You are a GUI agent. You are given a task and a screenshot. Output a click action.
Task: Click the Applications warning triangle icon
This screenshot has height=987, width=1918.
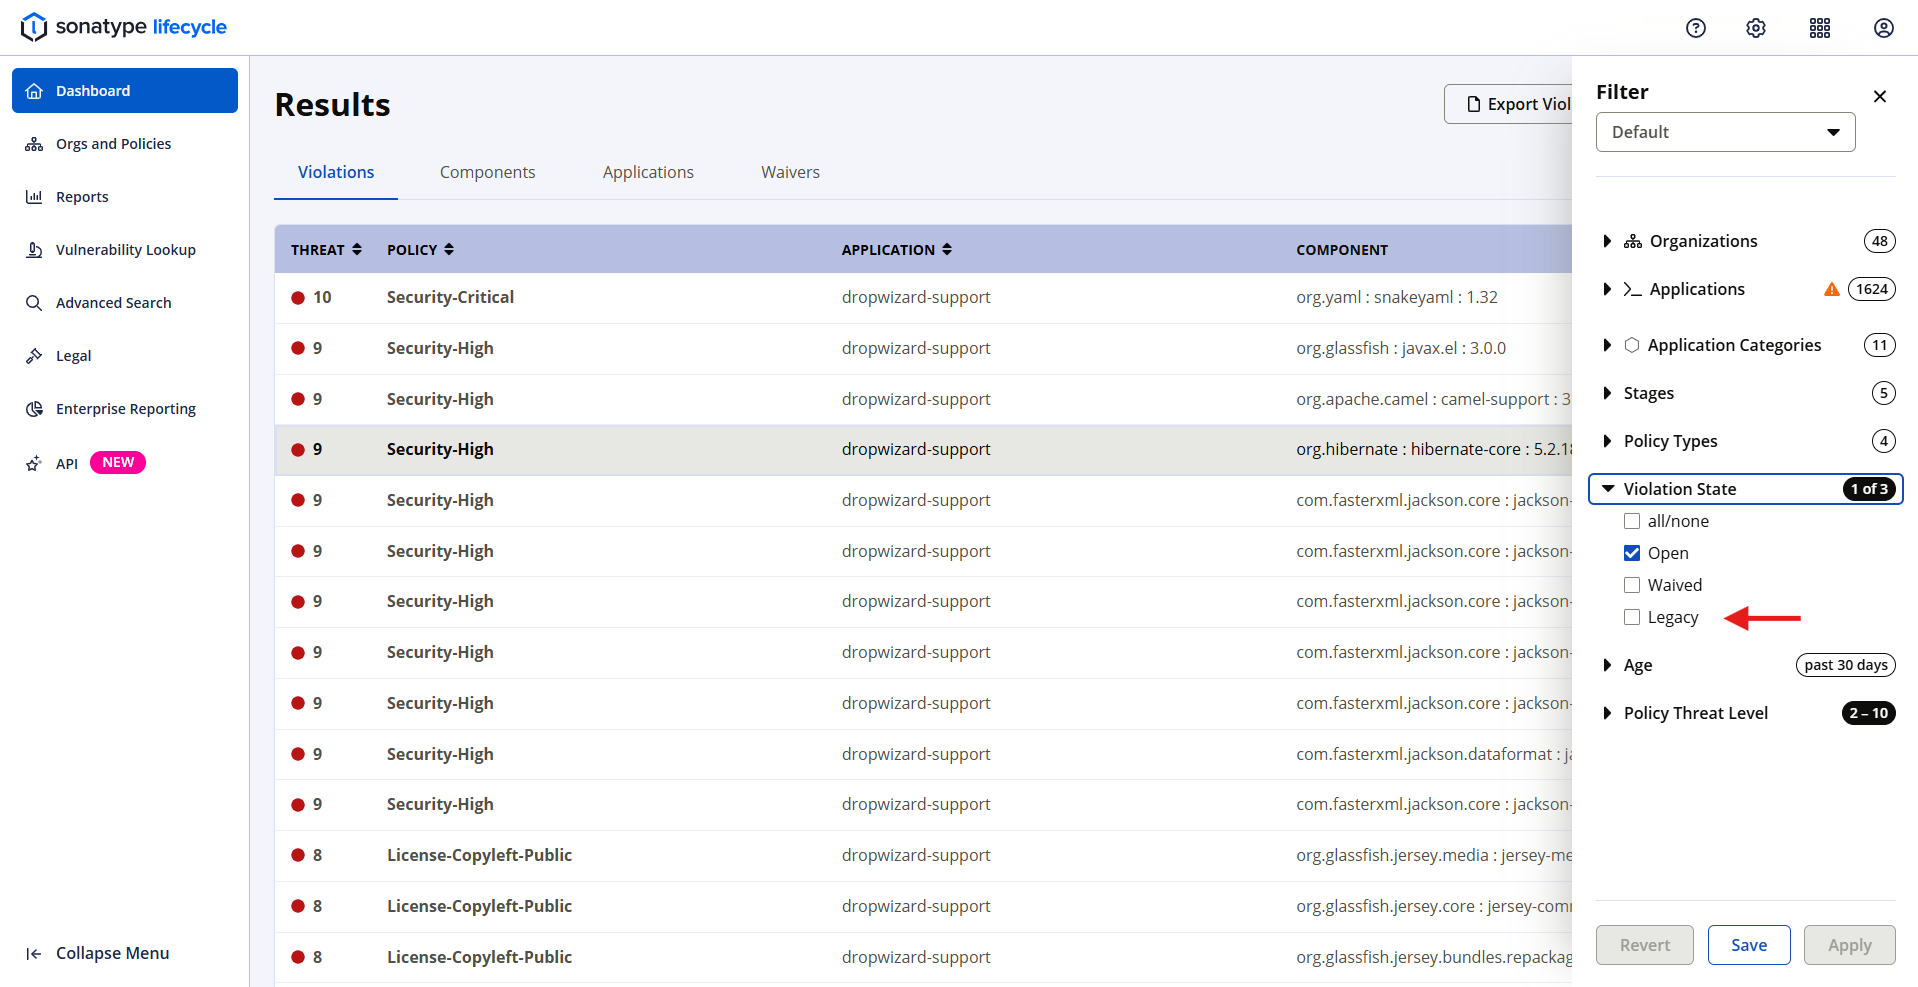[x=1832, y=290]
